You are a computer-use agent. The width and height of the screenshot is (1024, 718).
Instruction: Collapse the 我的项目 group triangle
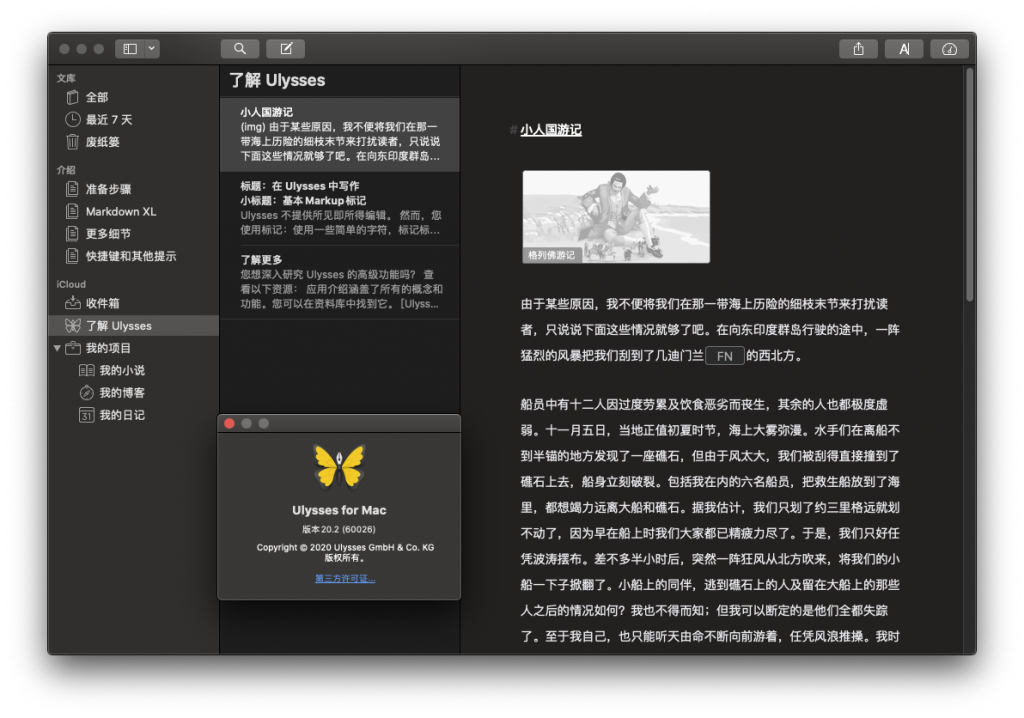pos(57,348)
